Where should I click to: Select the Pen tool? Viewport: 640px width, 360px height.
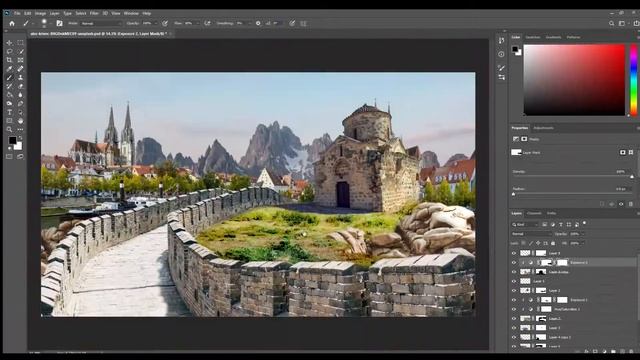click(20, 104)
